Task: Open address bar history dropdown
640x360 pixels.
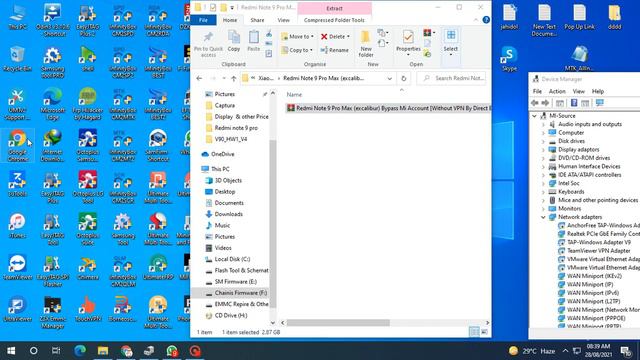Action: (x=389, y=78)
